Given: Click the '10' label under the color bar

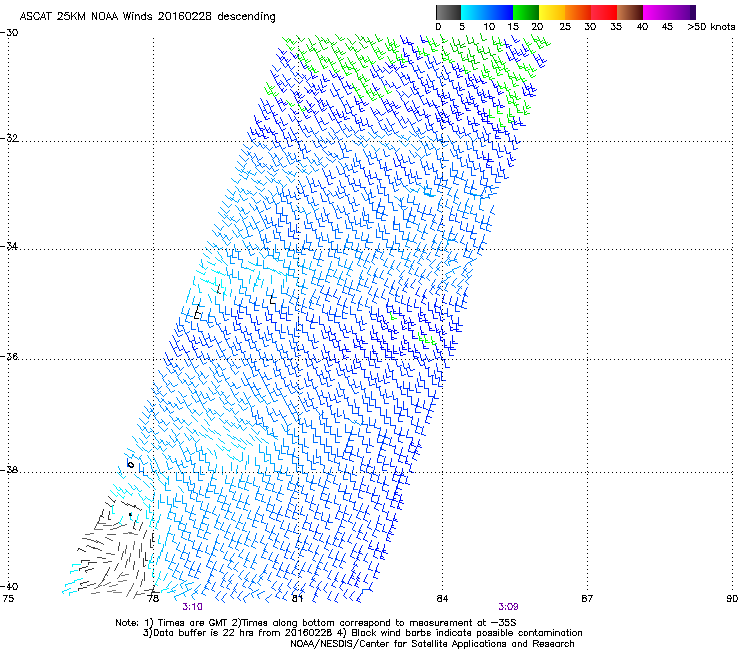Looking at the screenshot, I should (489, 27).
